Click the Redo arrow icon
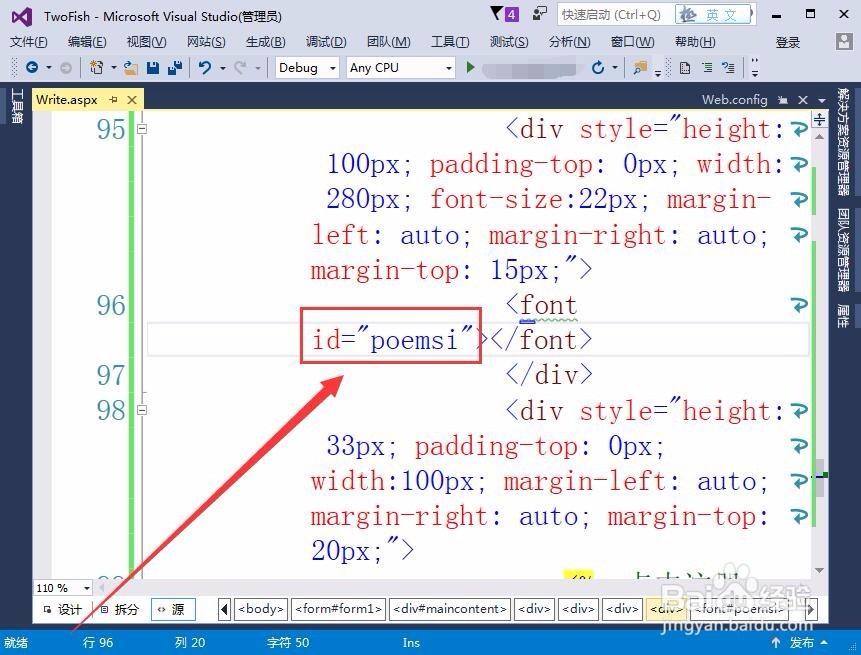 (x=239, y=68)
